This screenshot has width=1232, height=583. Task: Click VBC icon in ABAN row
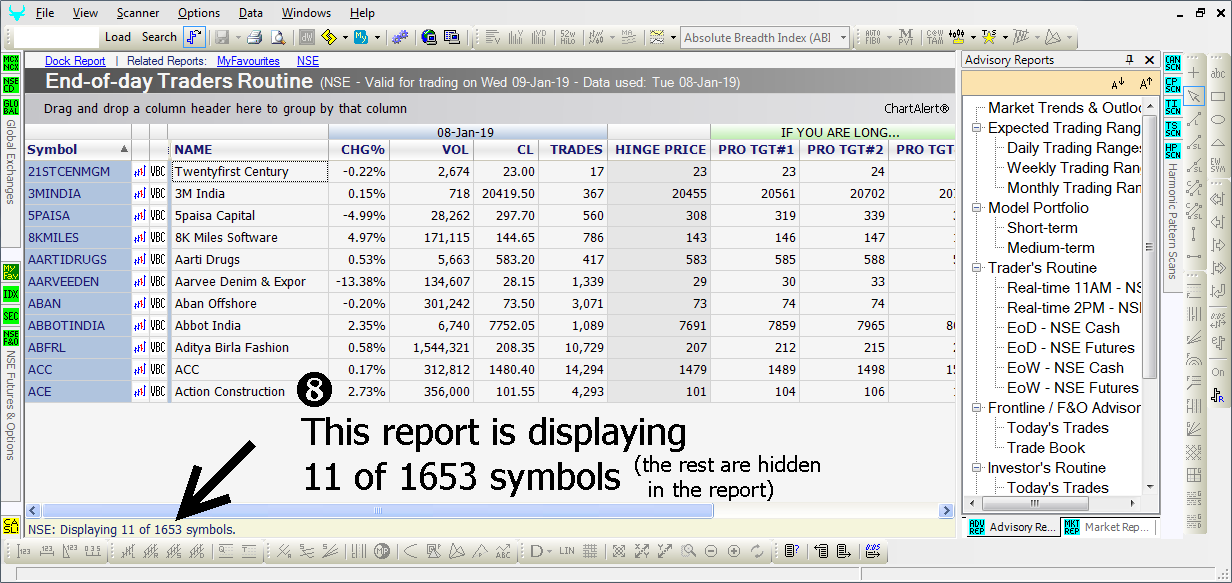tap(158, 304)
